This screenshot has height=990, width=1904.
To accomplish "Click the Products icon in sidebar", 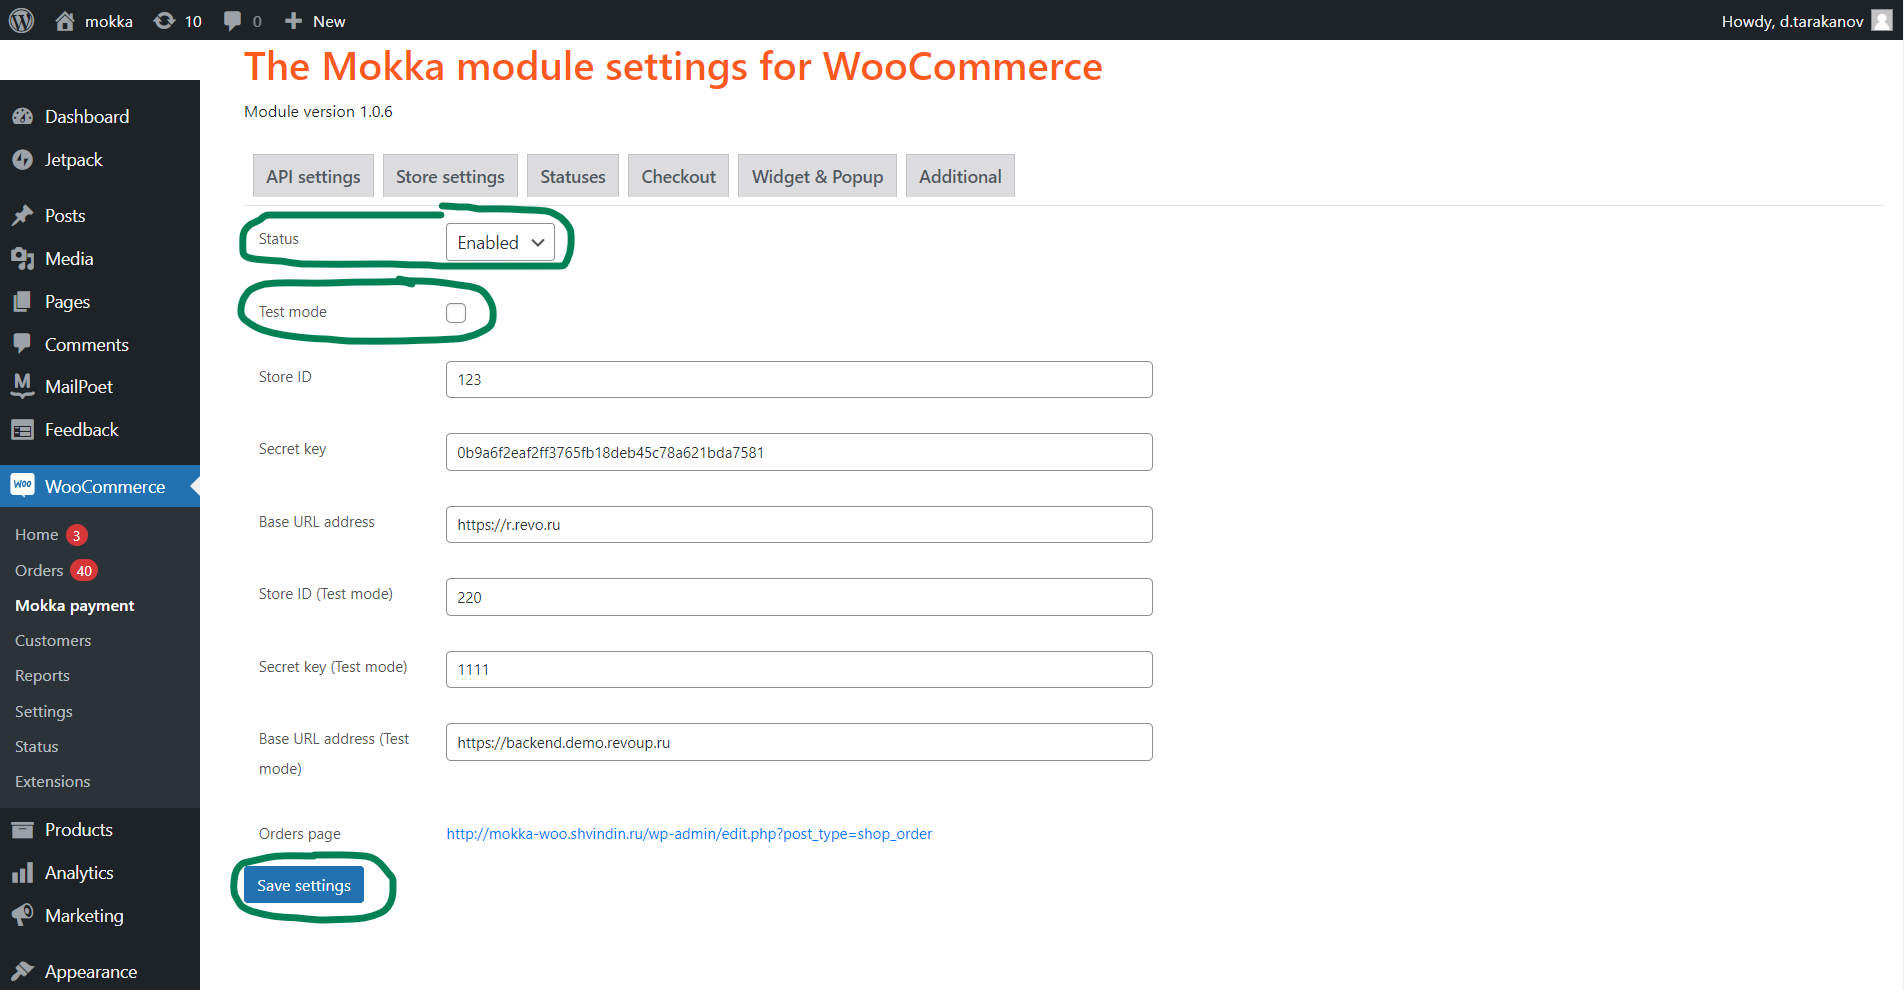I will (23, 830).
